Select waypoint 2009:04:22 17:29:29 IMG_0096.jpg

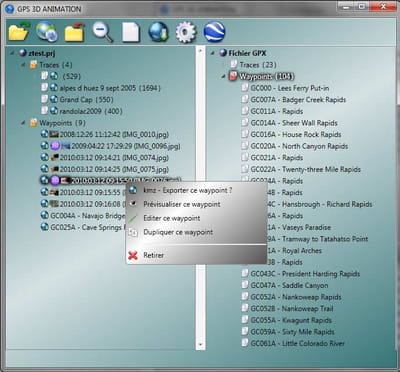pyautogui.click(x=126, y=146)
